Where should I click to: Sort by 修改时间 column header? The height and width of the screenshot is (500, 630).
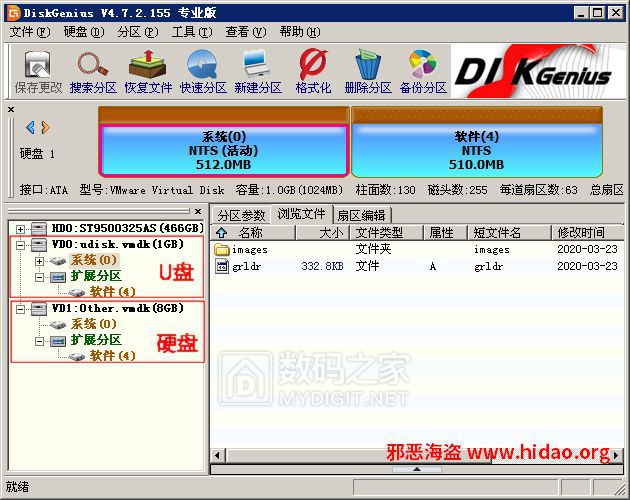[x=587, y=232]
